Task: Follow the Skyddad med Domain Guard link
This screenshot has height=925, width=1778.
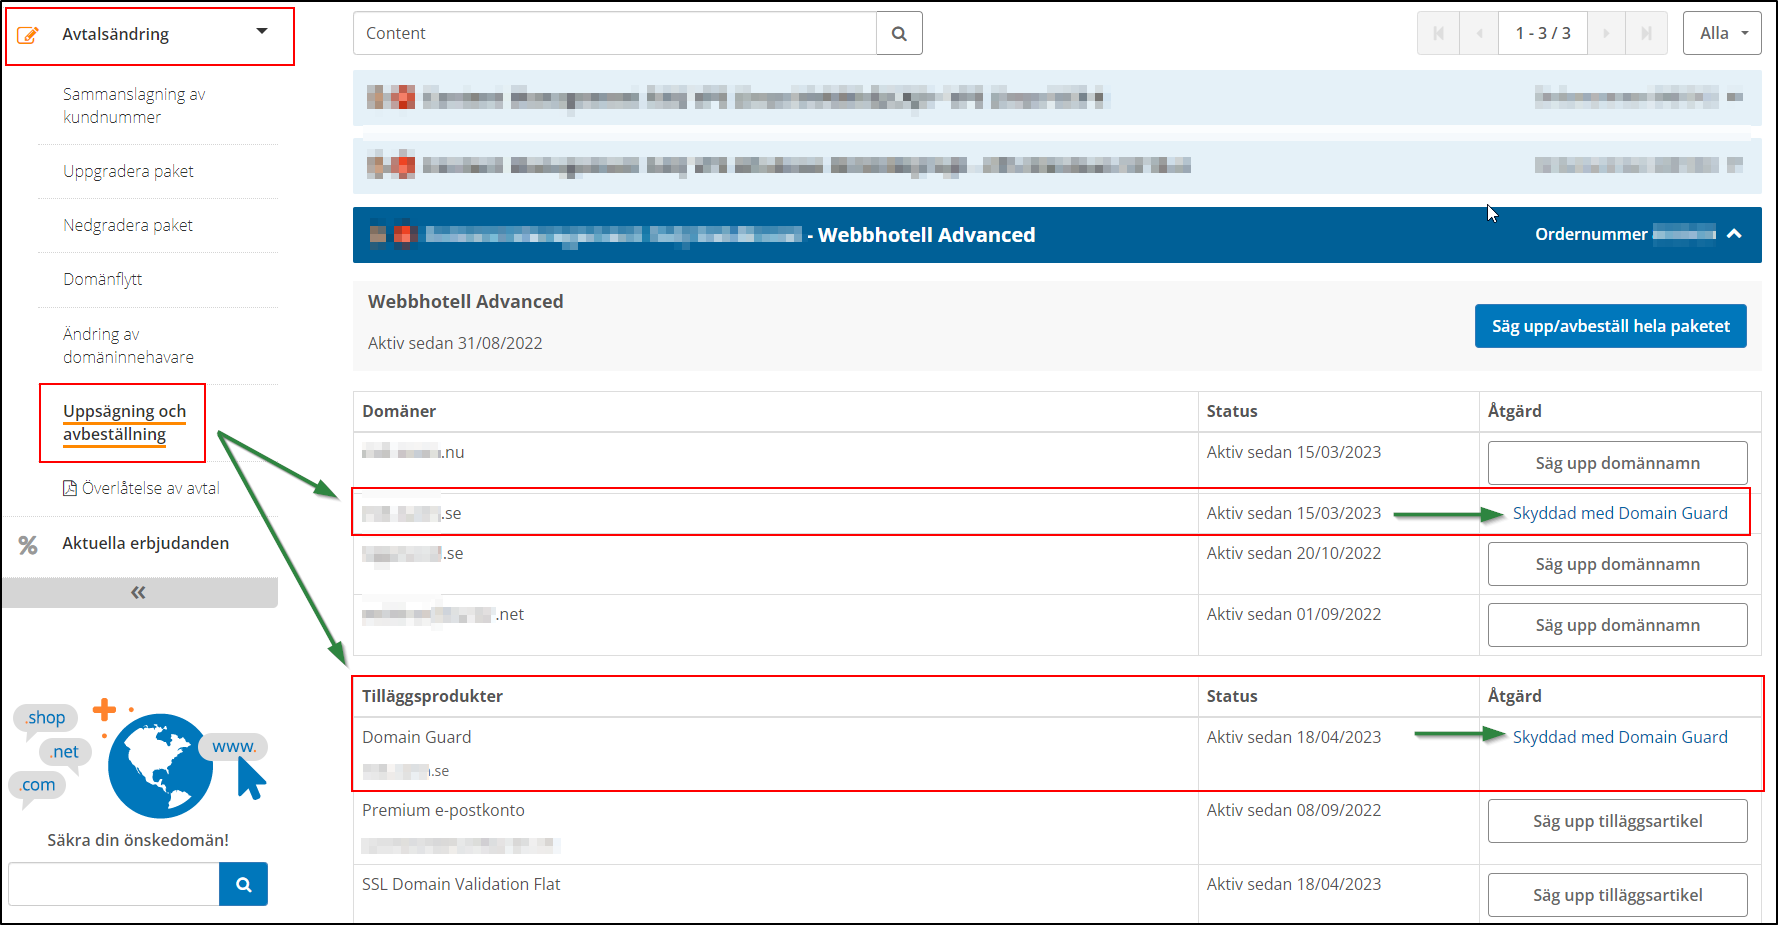Action: point(1619,512)
